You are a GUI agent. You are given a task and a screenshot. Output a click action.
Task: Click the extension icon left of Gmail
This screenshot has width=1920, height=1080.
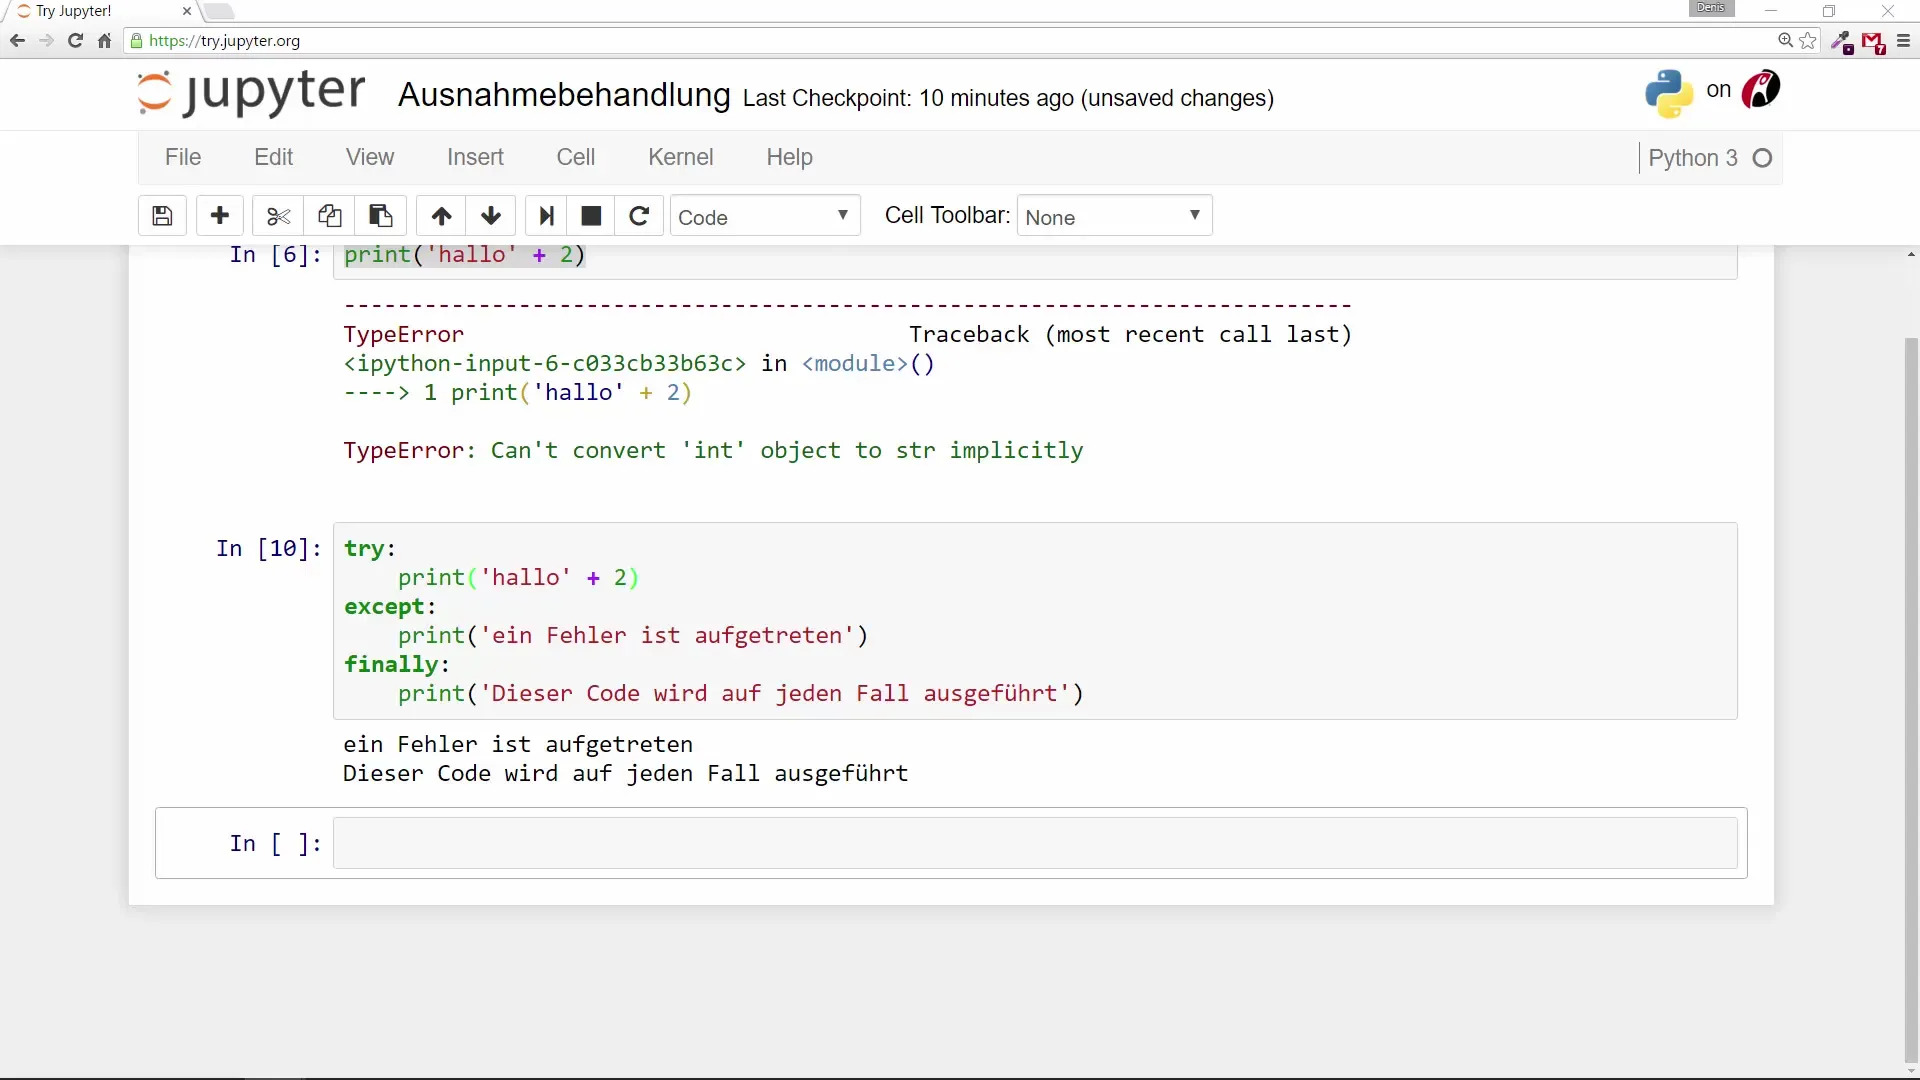pyautogui.click(x=1841, y=42)
